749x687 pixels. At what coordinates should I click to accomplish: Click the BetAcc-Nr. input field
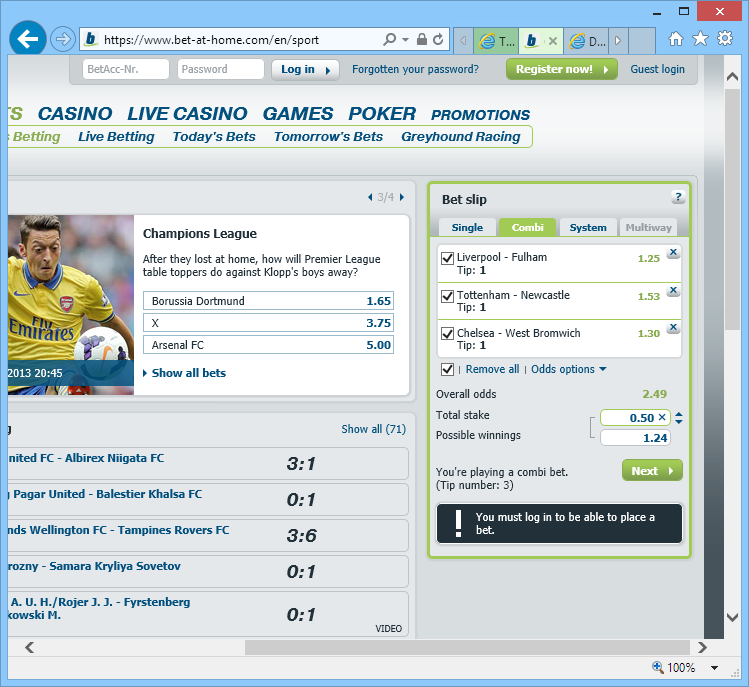[126, 69]
